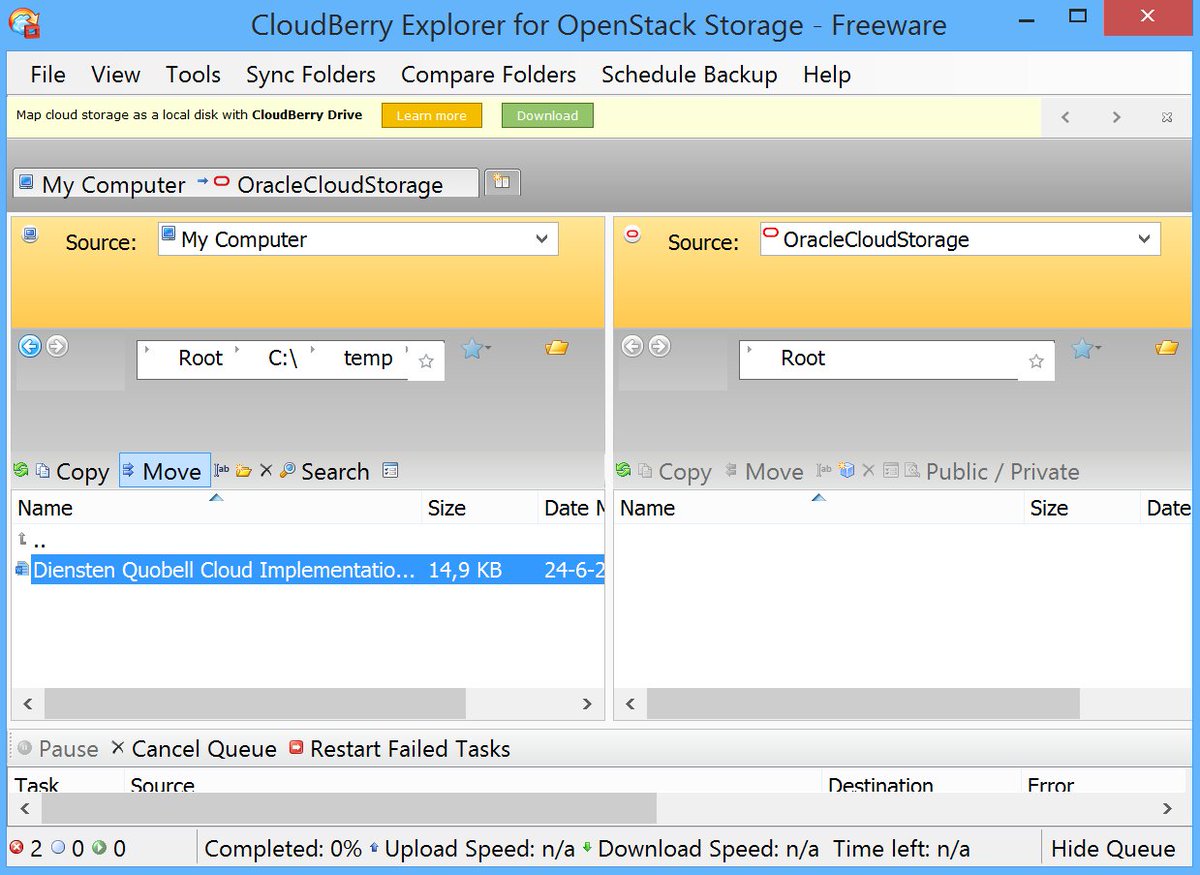The width and height of the screenshot is (1200, 875).
Task: Open favorites dropdown in right pane
Action: (1085, 348)
